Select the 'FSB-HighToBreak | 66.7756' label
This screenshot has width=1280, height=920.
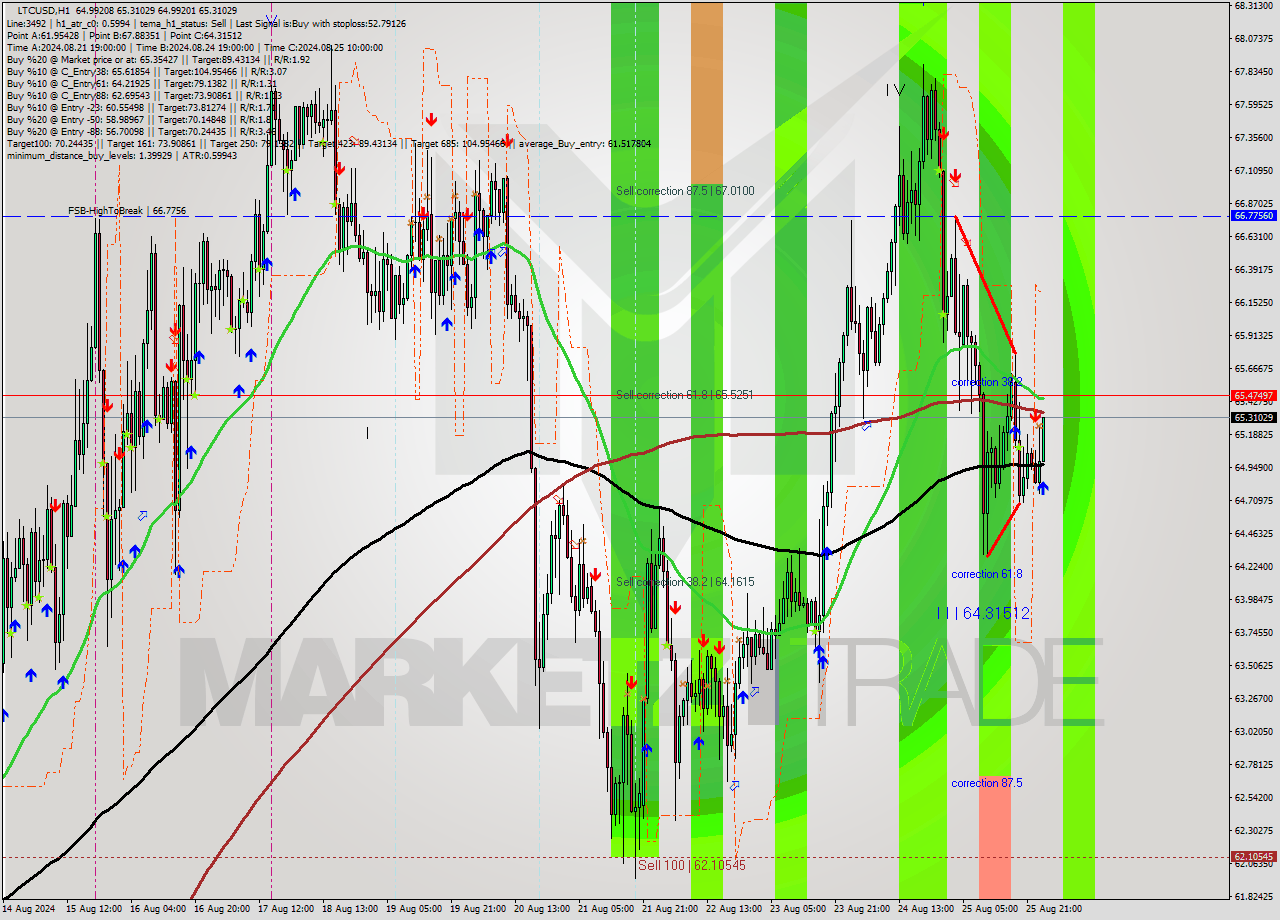click(127, 211)
